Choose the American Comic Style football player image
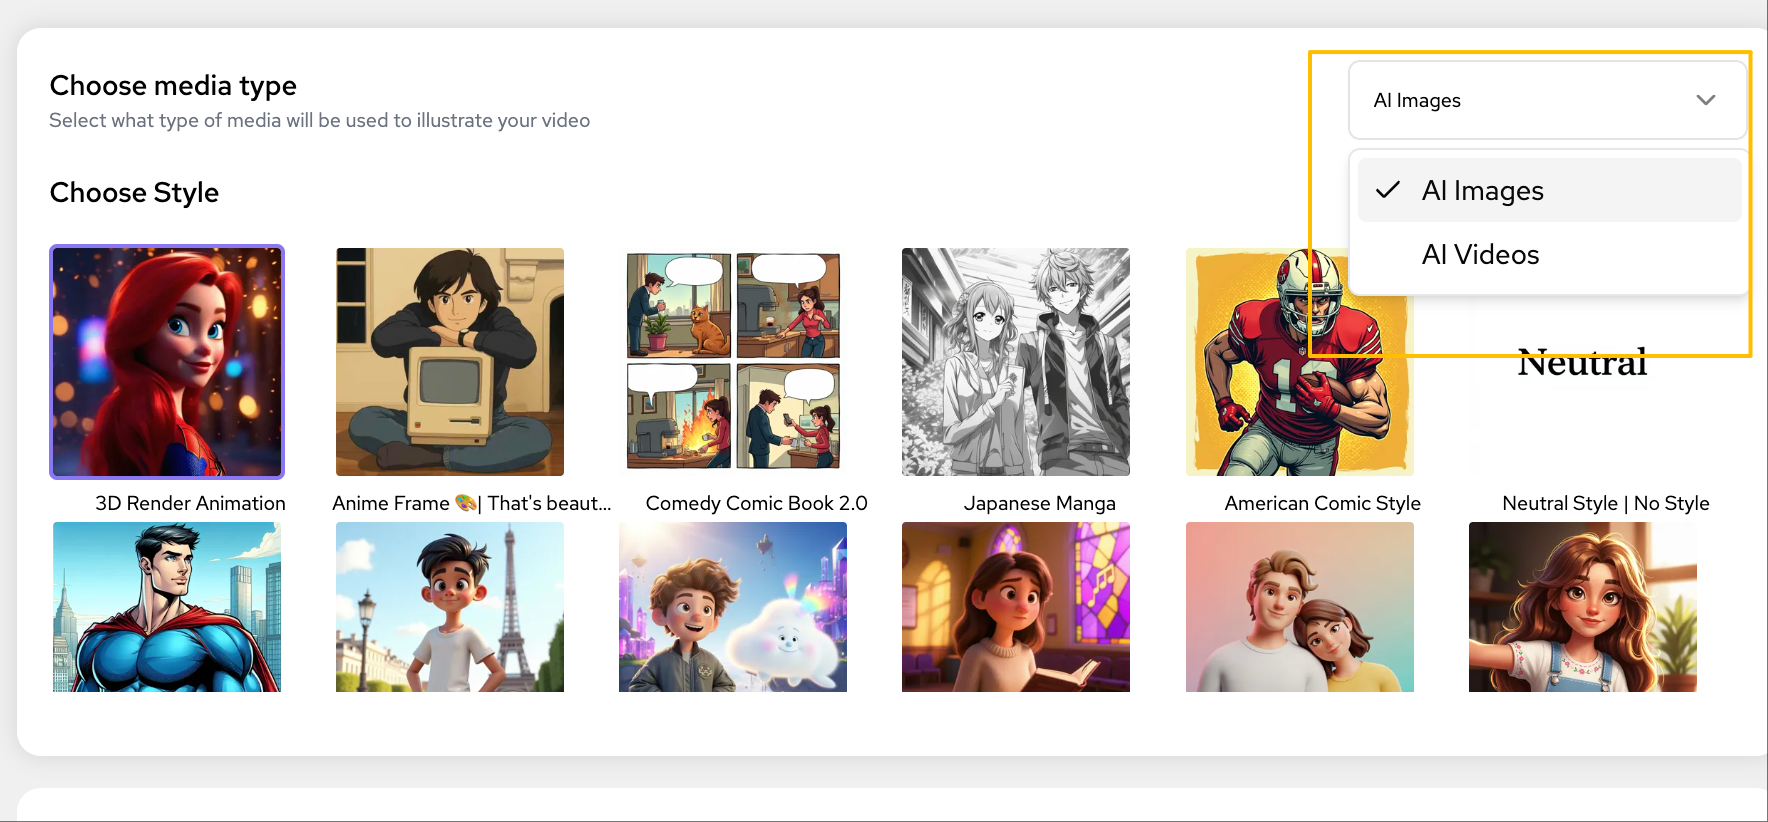Screen dimensions: 1768x822 (1250, 400)
